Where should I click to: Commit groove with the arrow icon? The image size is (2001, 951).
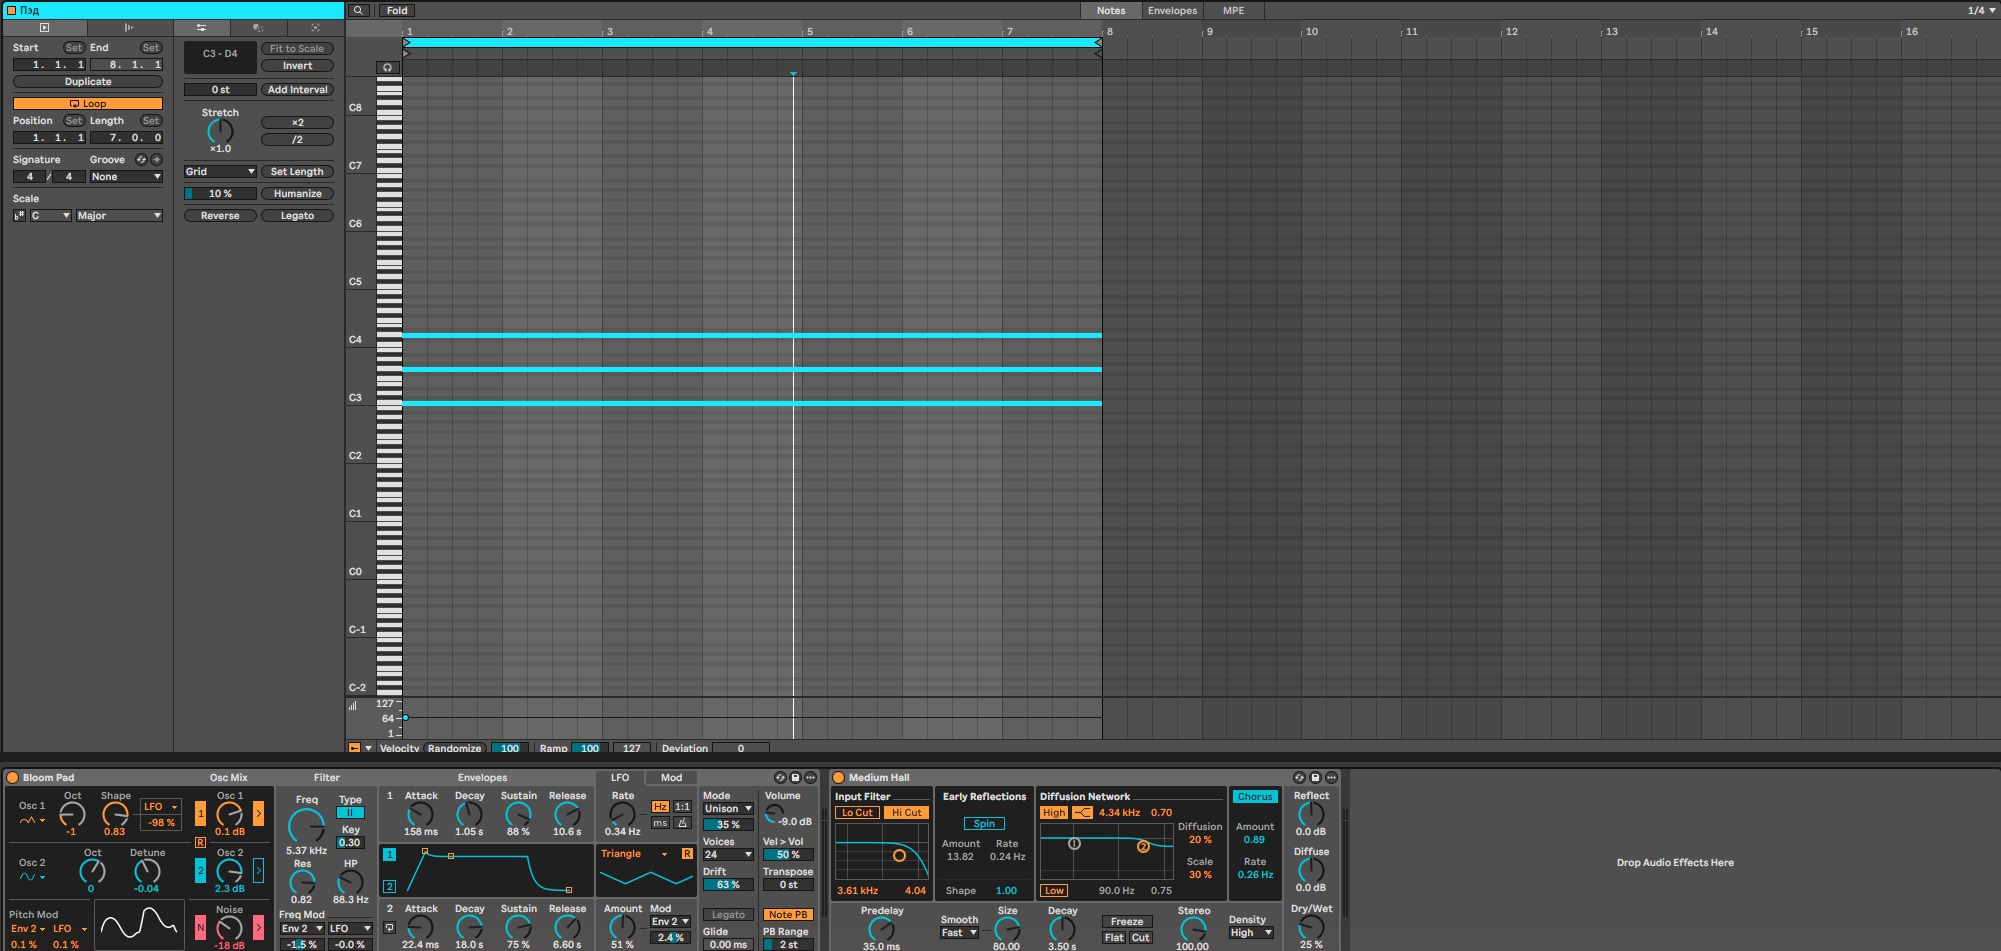click(x=156, y=160)
